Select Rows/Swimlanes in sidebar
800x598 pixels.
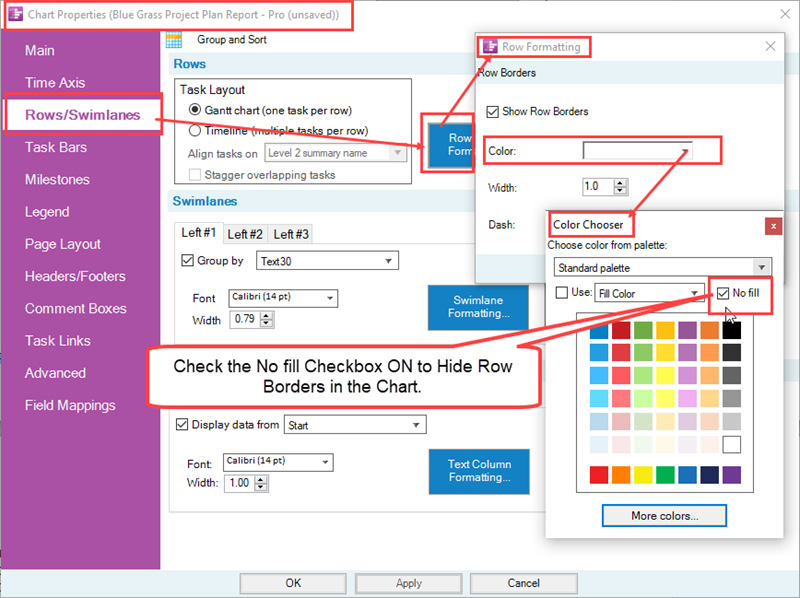pyautogui.click(x=83, y=115)
